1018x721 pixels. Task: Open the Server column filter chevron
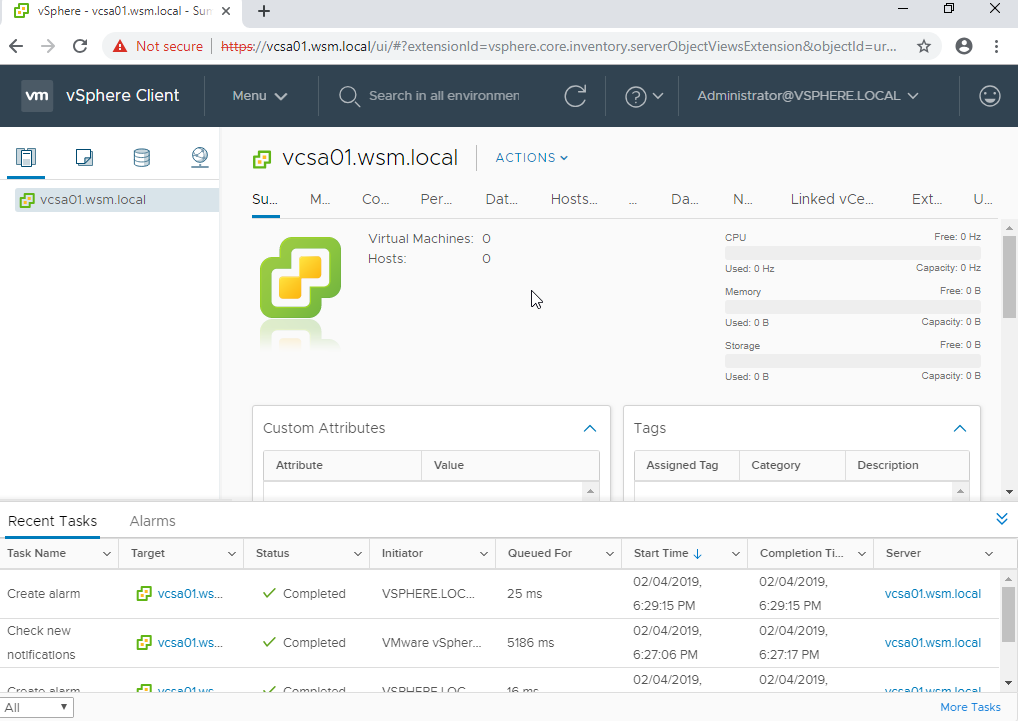[989, 554]
